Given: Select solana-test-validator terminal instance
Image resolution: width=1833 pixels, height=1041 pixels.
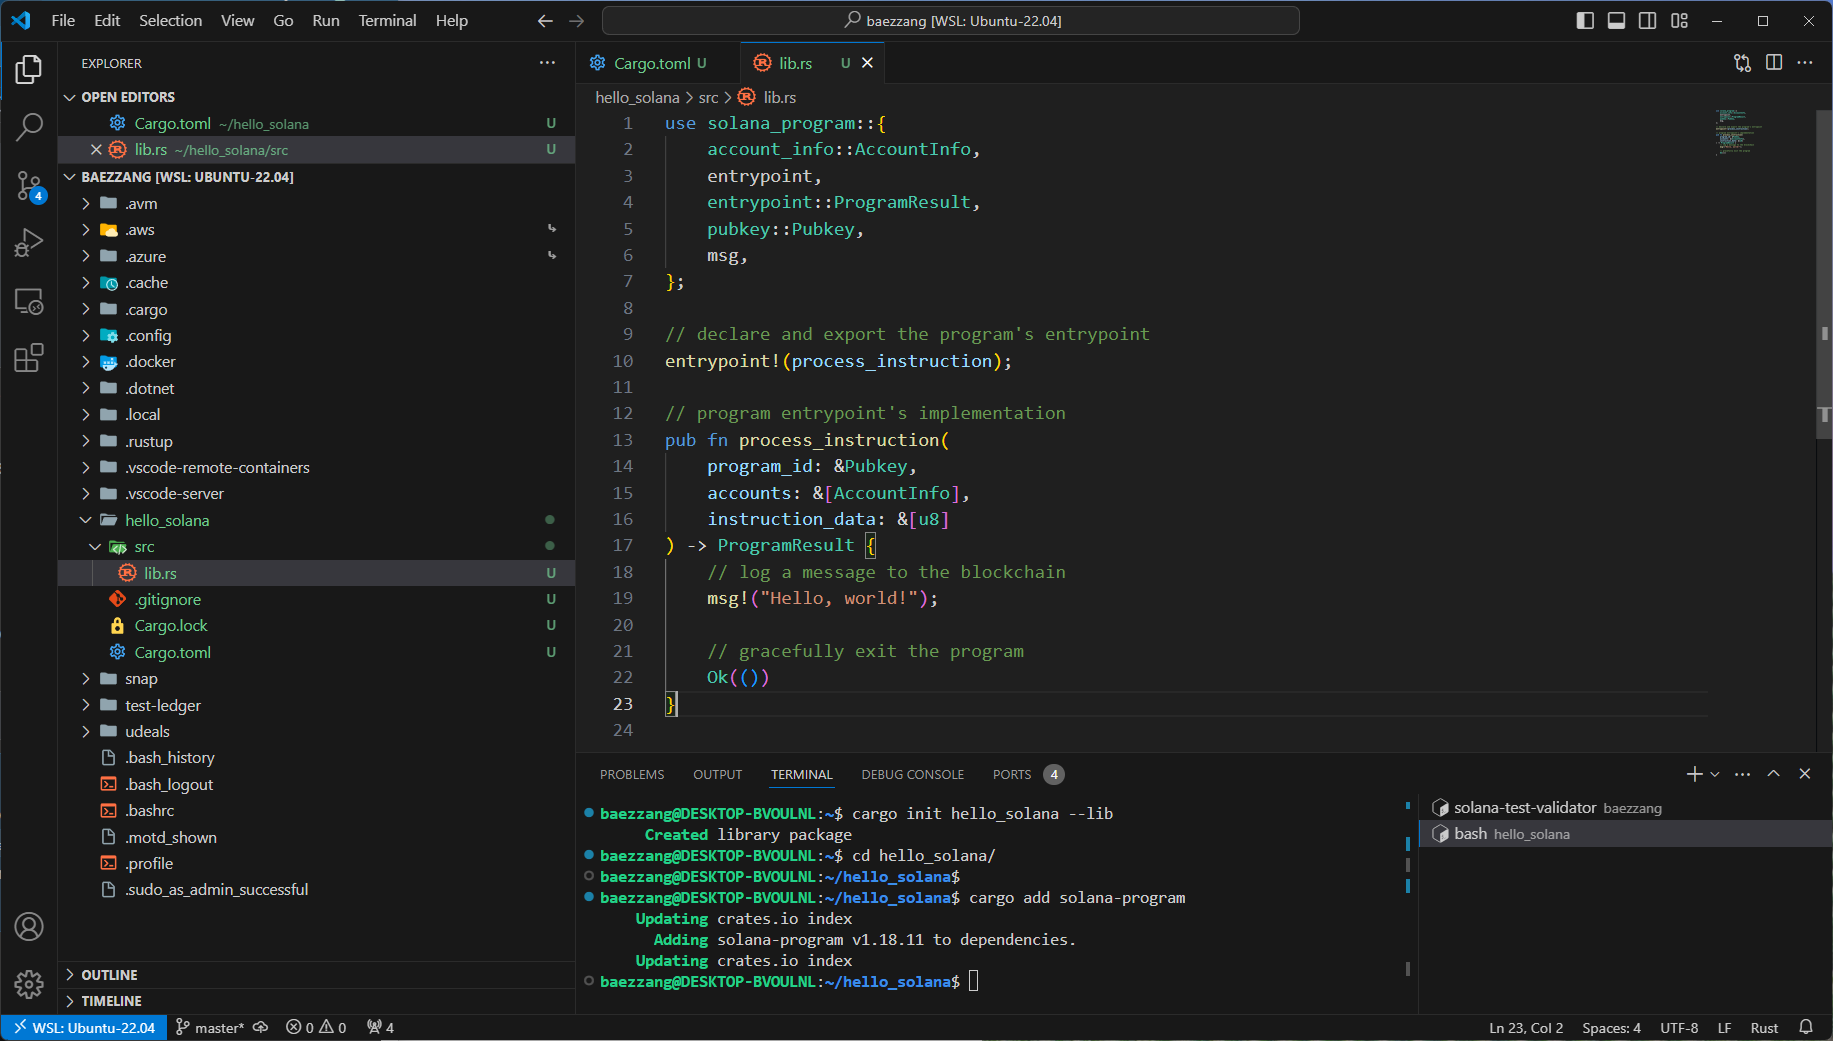Looking at the screenshot, I should pos(1625,808).
